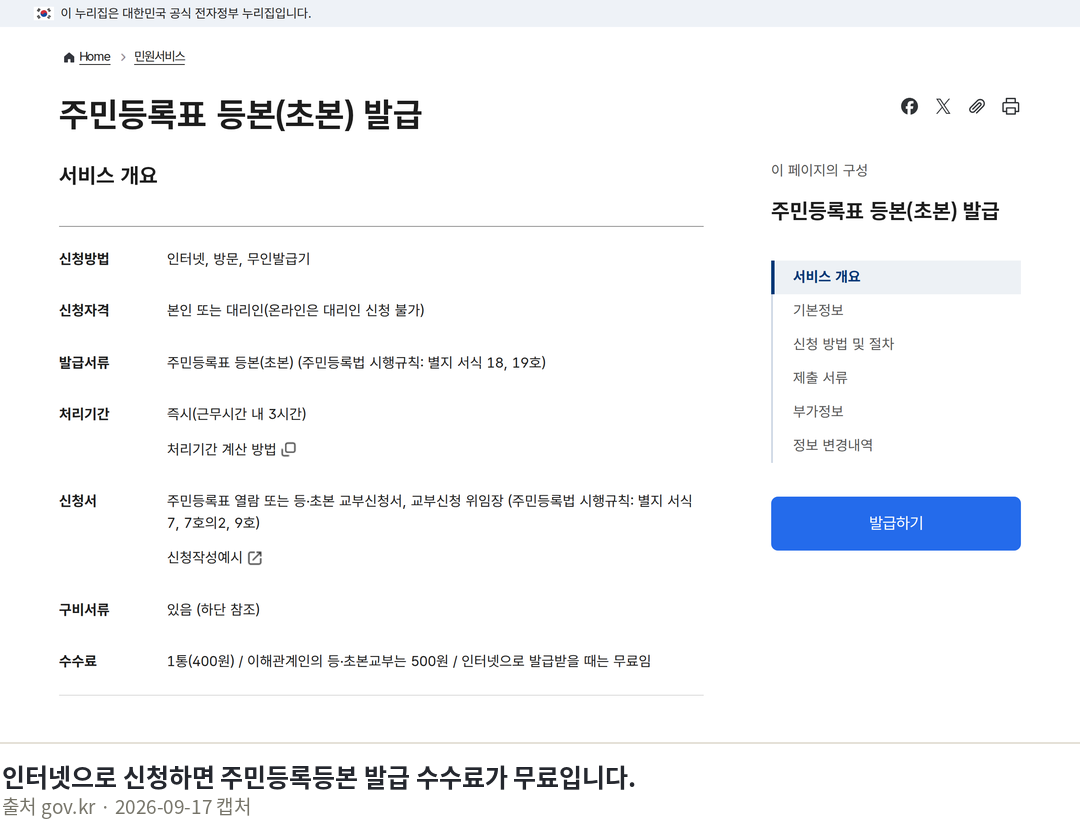Open 민원서비스 breadcrumb link
1080x829 pixels.
click(x=159, y=56)
